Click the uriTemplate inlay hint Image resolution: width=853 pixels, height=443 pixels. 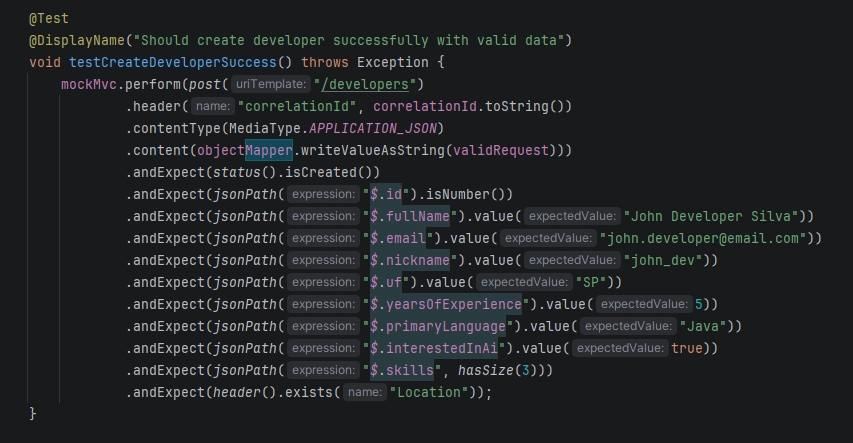(272, 84)
